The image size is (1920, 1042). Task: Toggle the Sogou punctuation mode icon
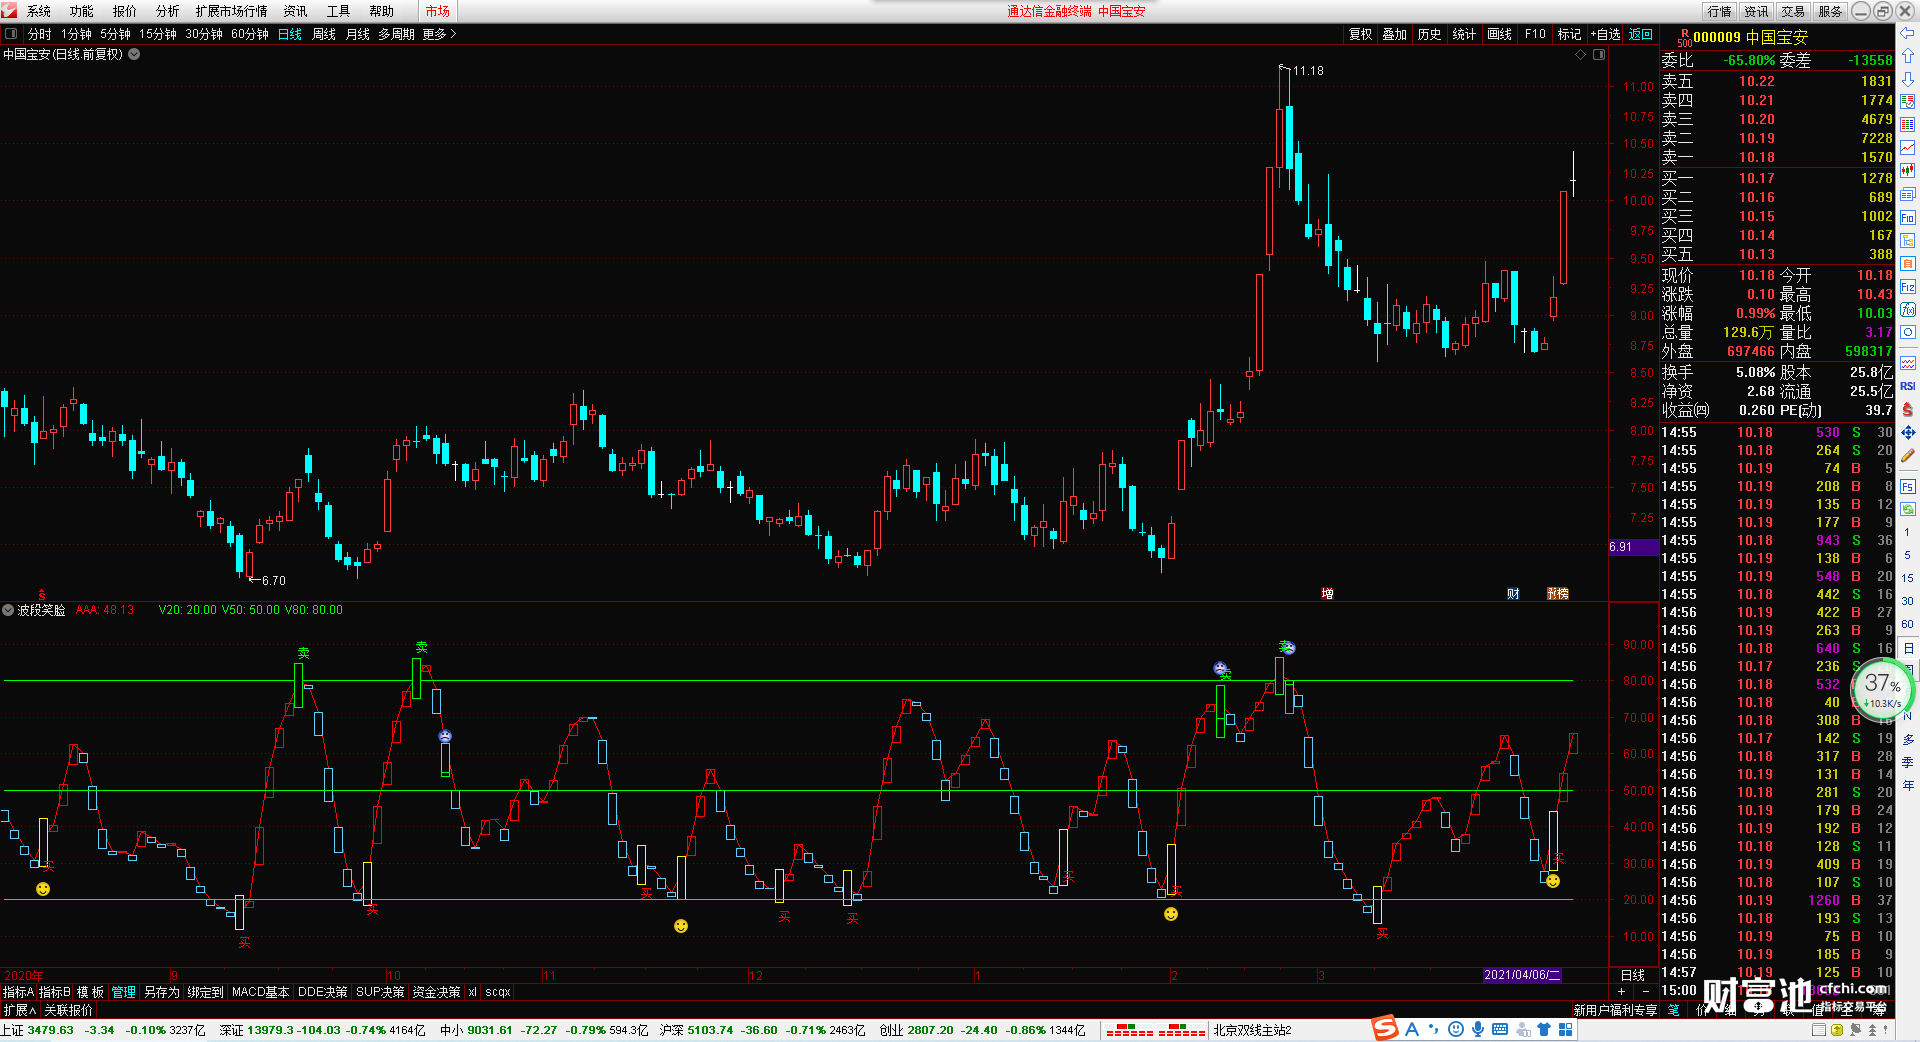[x=1434, y=1030]
